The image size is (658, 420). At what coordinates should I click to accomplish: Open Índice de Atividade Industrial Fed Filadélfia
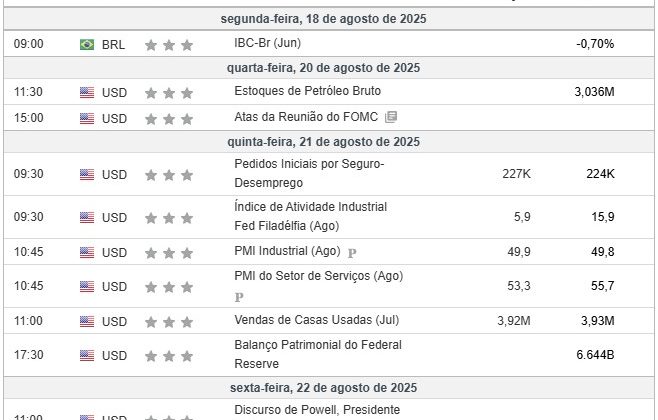coord(311,217)
